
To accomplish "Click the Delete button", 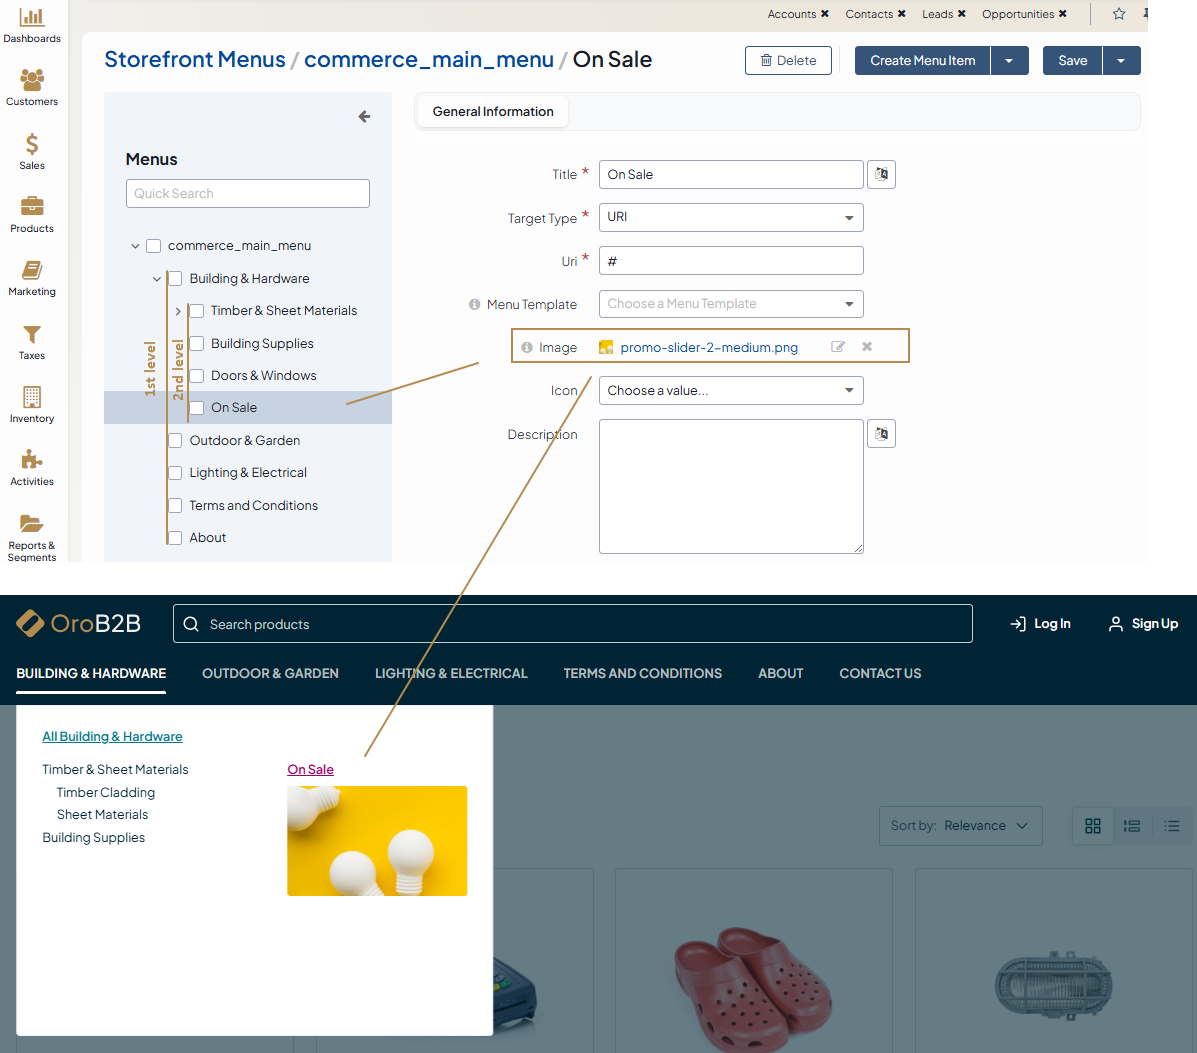I will pyautogui.click(x=788, y=60).
